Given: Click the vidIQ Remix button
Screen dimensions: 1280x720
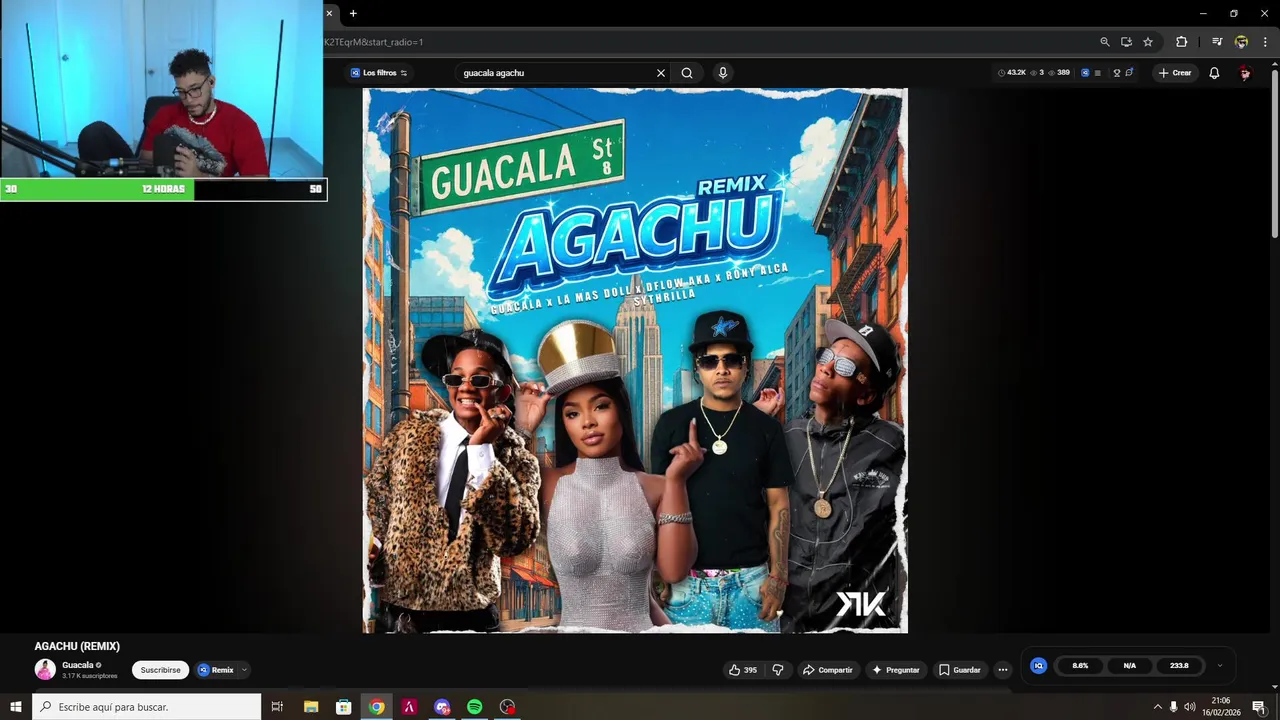Looking at the screenshot, I should (216, 670).
